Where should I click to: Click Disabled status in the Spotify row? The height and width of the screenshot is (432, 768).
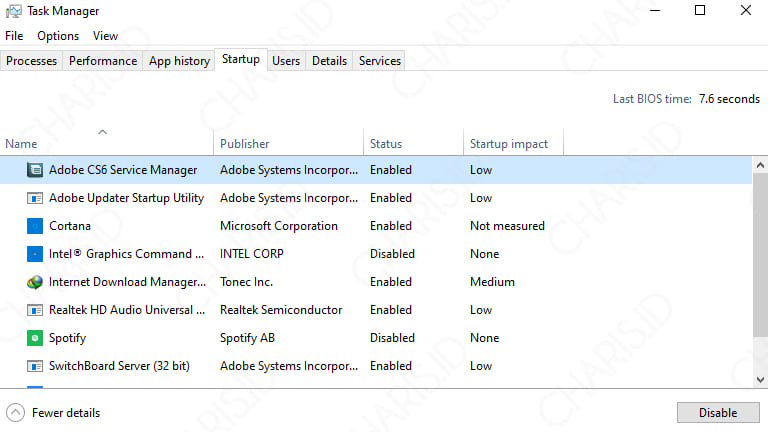pos(392,338)
